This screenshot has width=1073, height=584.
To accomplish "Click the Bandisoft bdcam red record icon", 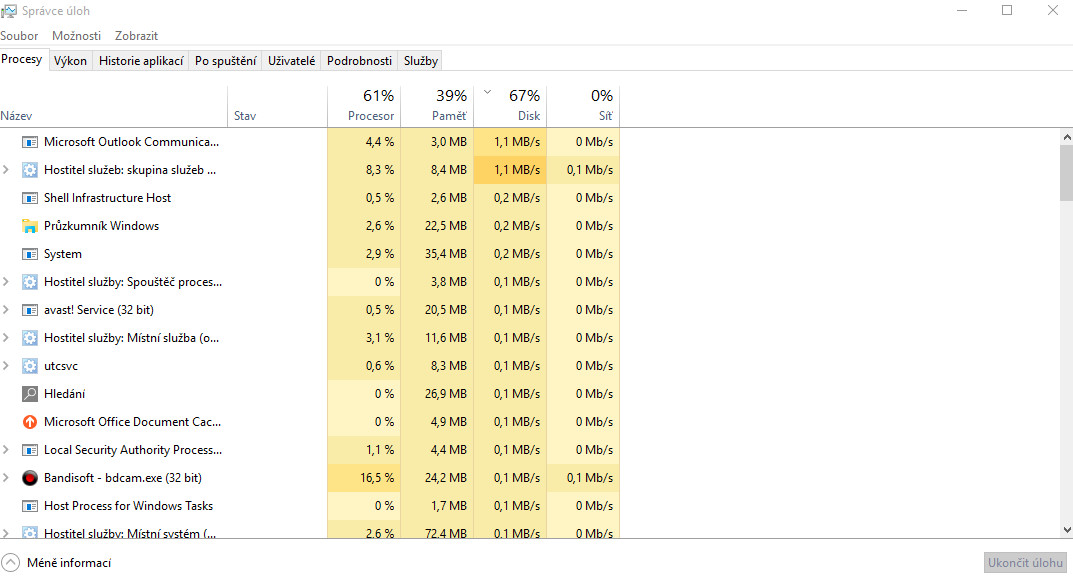I will (29, 479).
